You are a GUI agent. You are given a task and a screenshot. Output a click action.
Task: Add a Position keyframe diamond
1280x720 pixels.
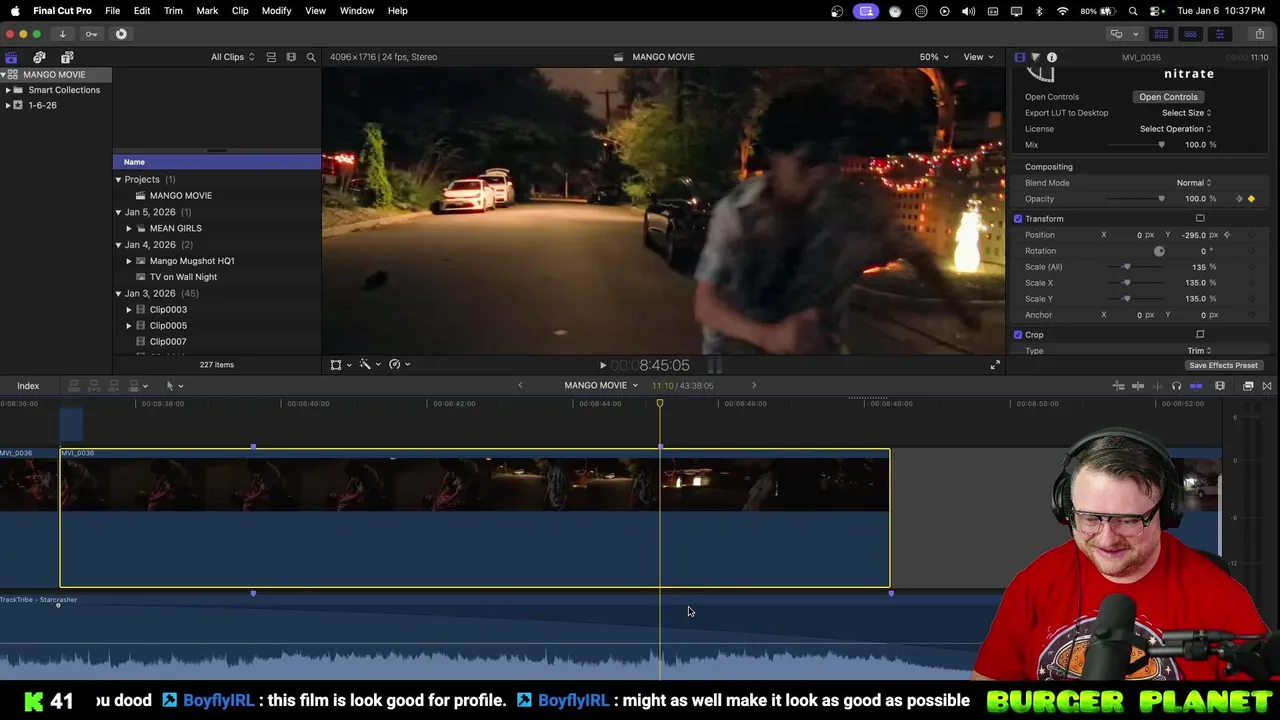(1251, 235)
